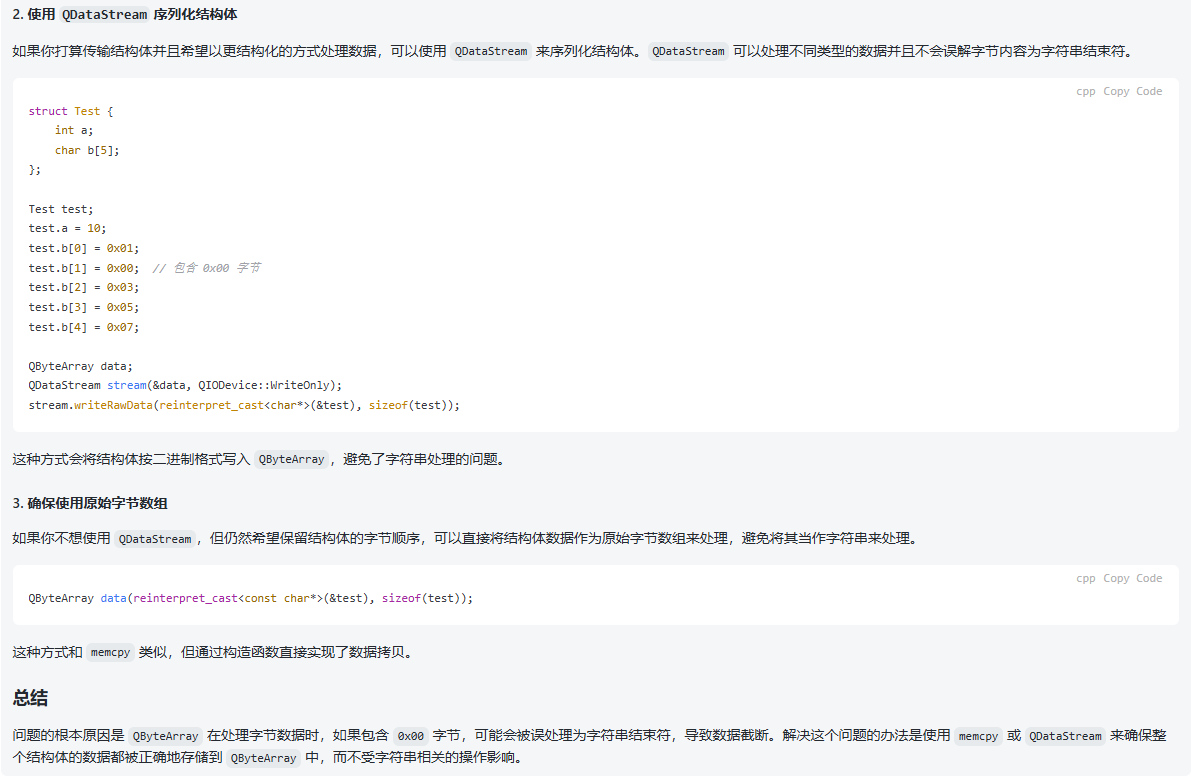Click the 总结 heading
Image resolution: width=1194 pixels, height=784 pixels.
coord(30,698)
